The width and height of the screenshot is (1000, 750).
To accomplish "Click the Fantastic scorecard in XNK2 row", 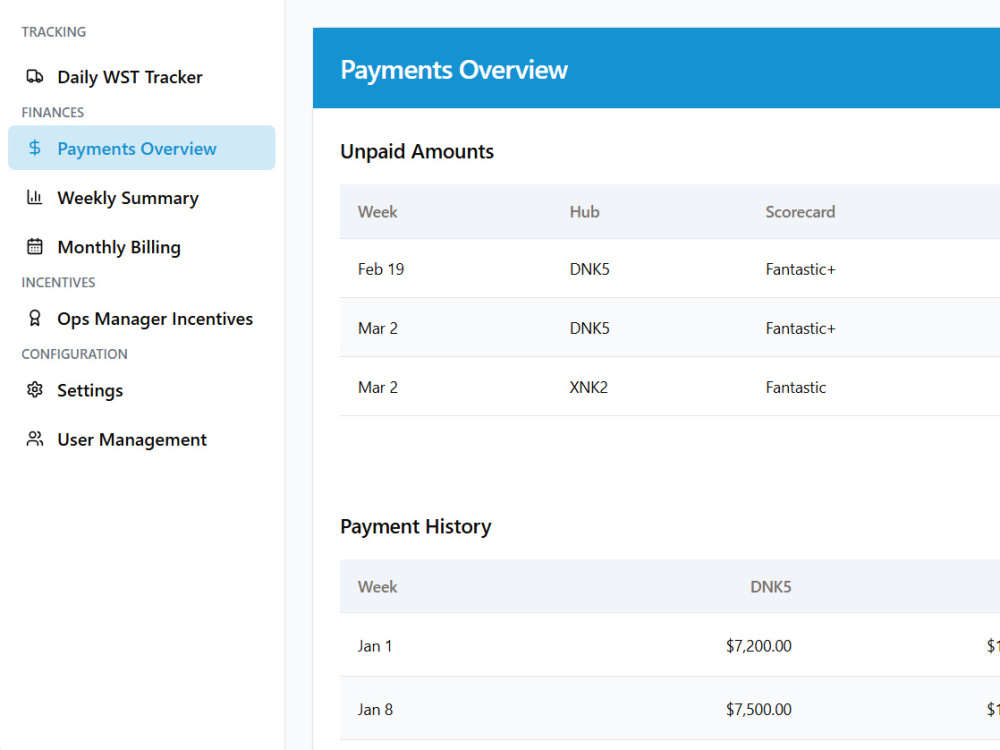I will [x=796, y=387].
